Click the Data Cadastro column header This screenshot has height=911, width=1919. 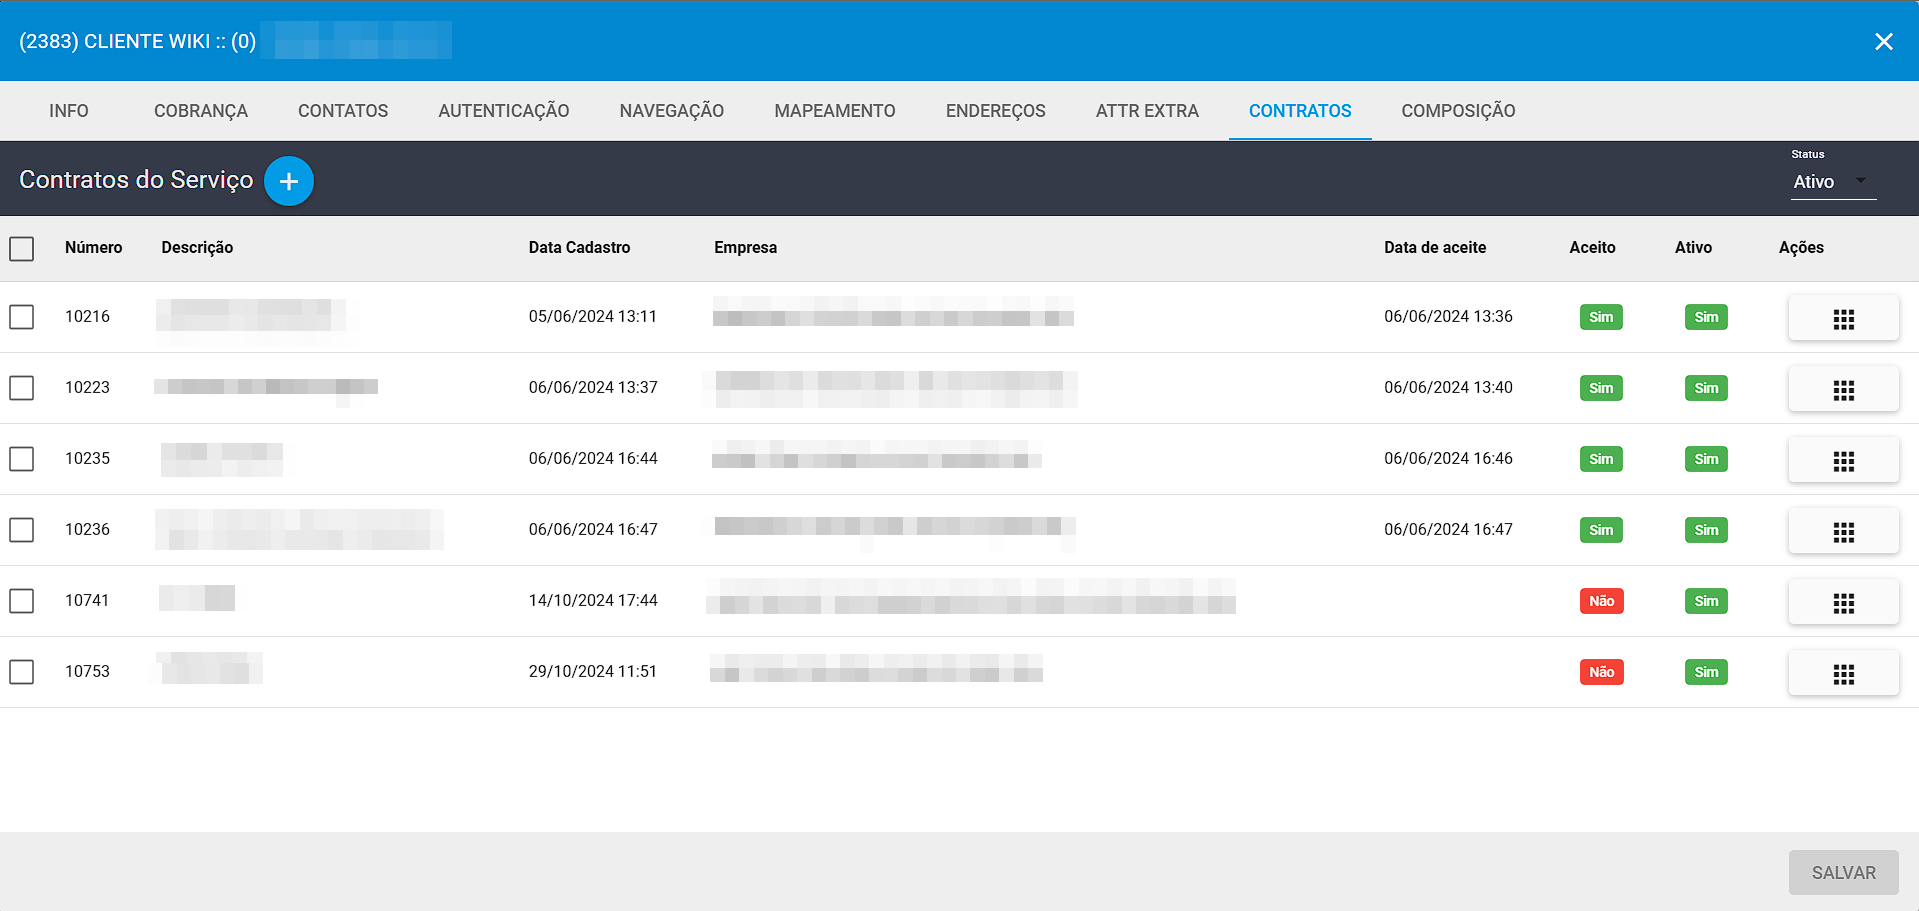[x=579, y=247]
